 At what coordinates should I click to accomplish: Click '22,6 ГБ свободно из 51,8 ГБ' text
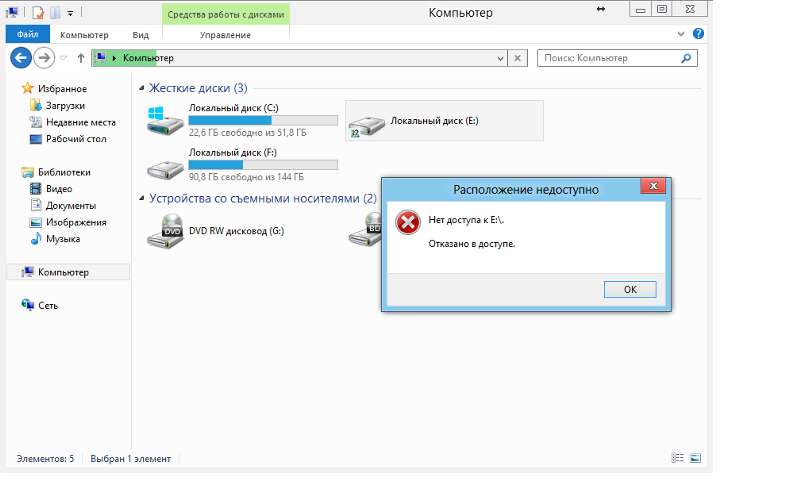[247, 133]
